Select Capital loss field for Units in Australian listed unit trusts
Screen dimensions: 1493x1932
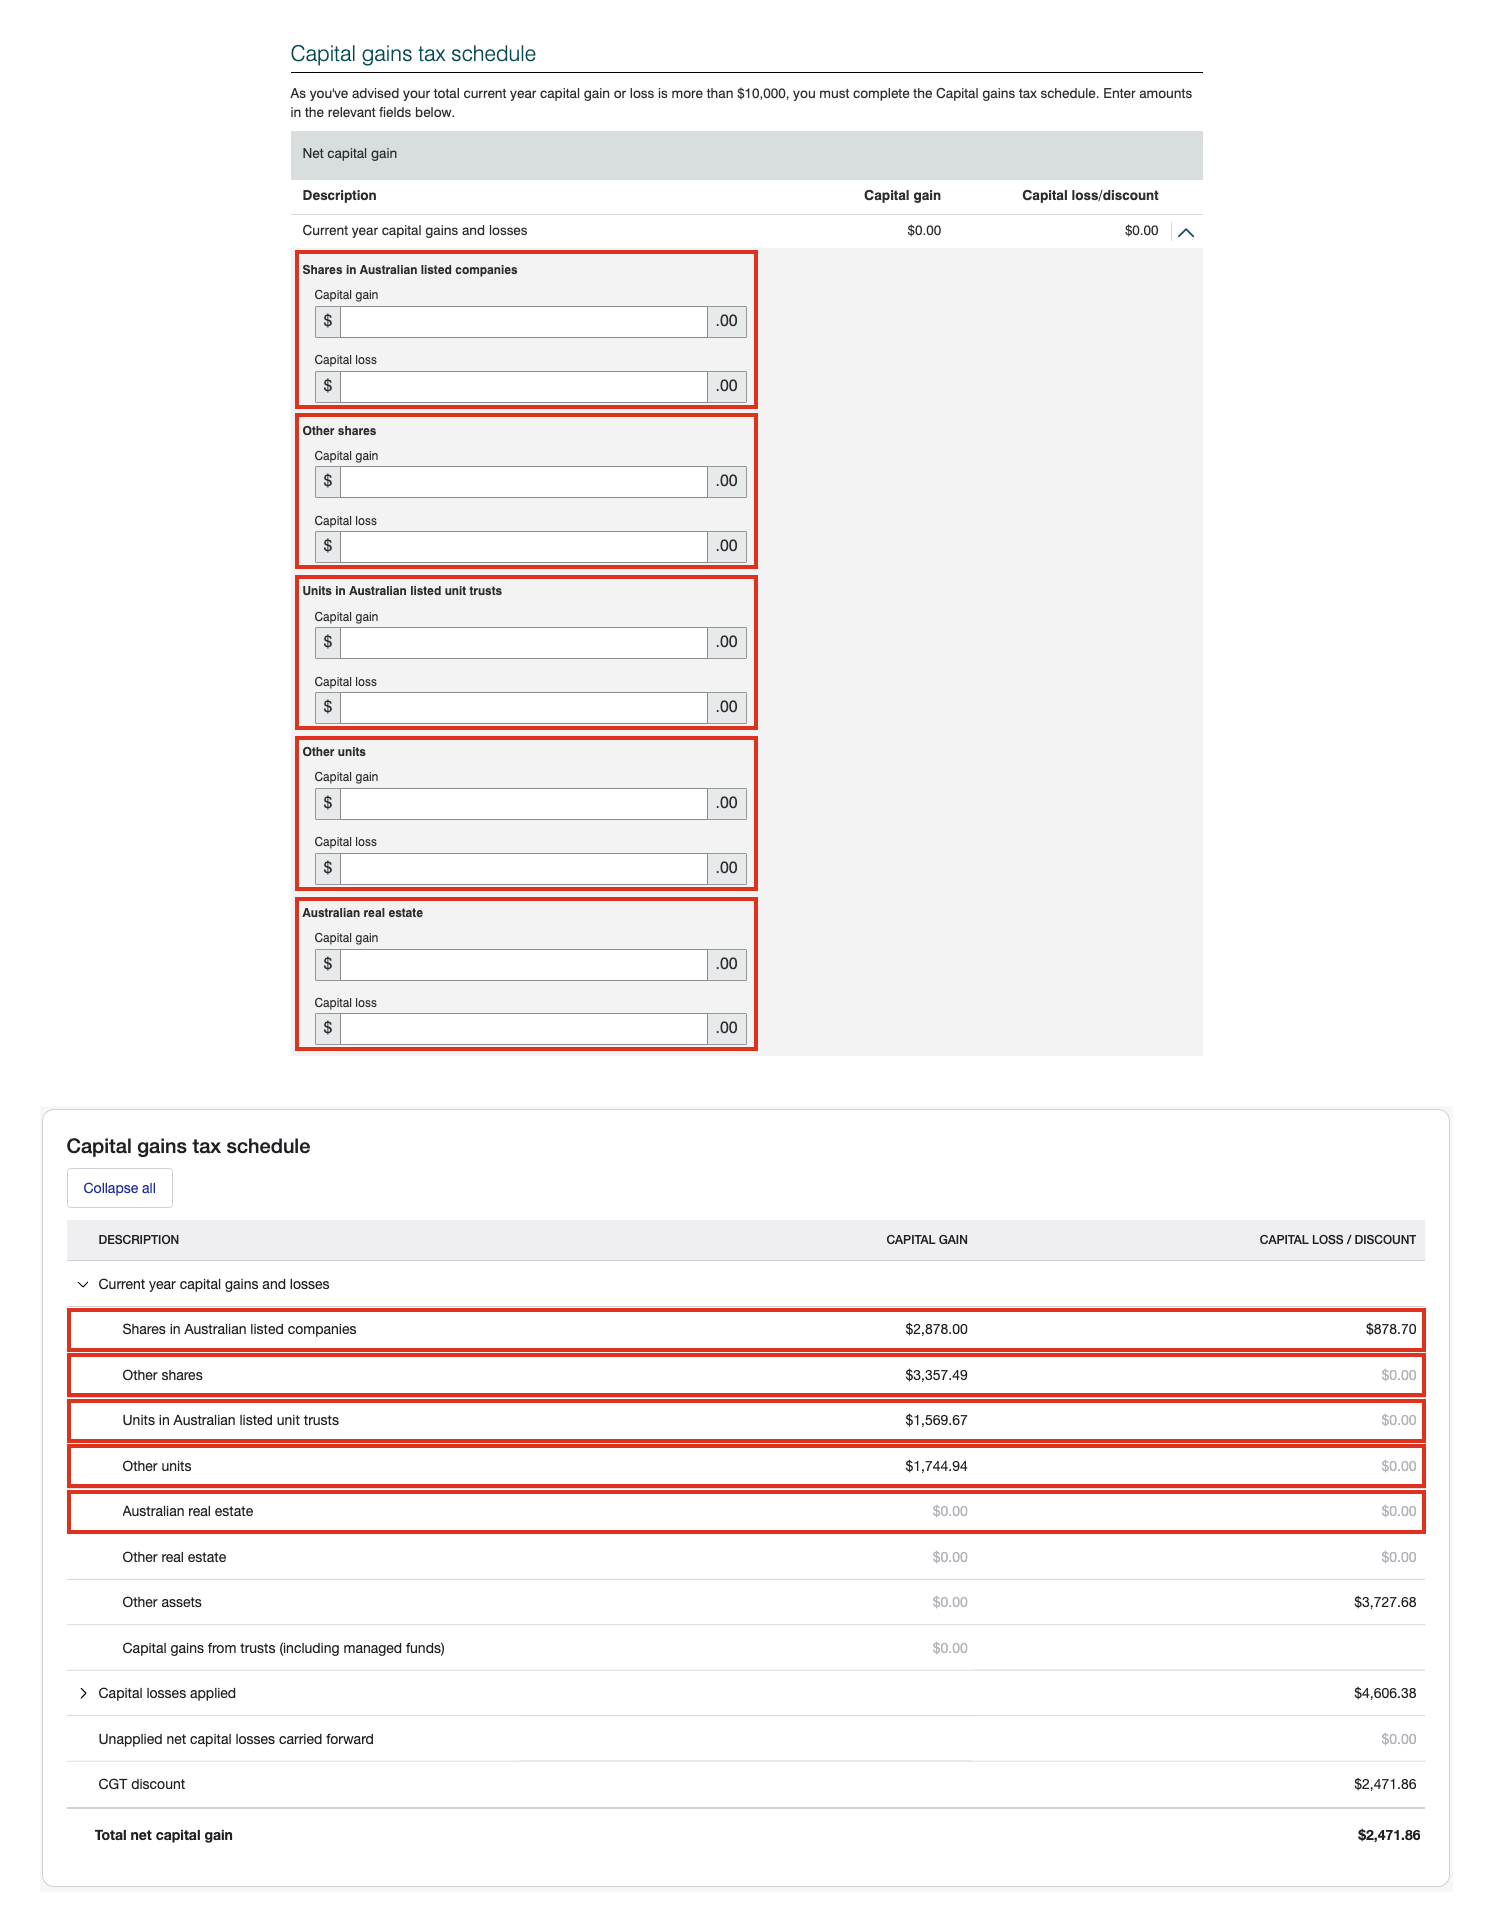524,708
